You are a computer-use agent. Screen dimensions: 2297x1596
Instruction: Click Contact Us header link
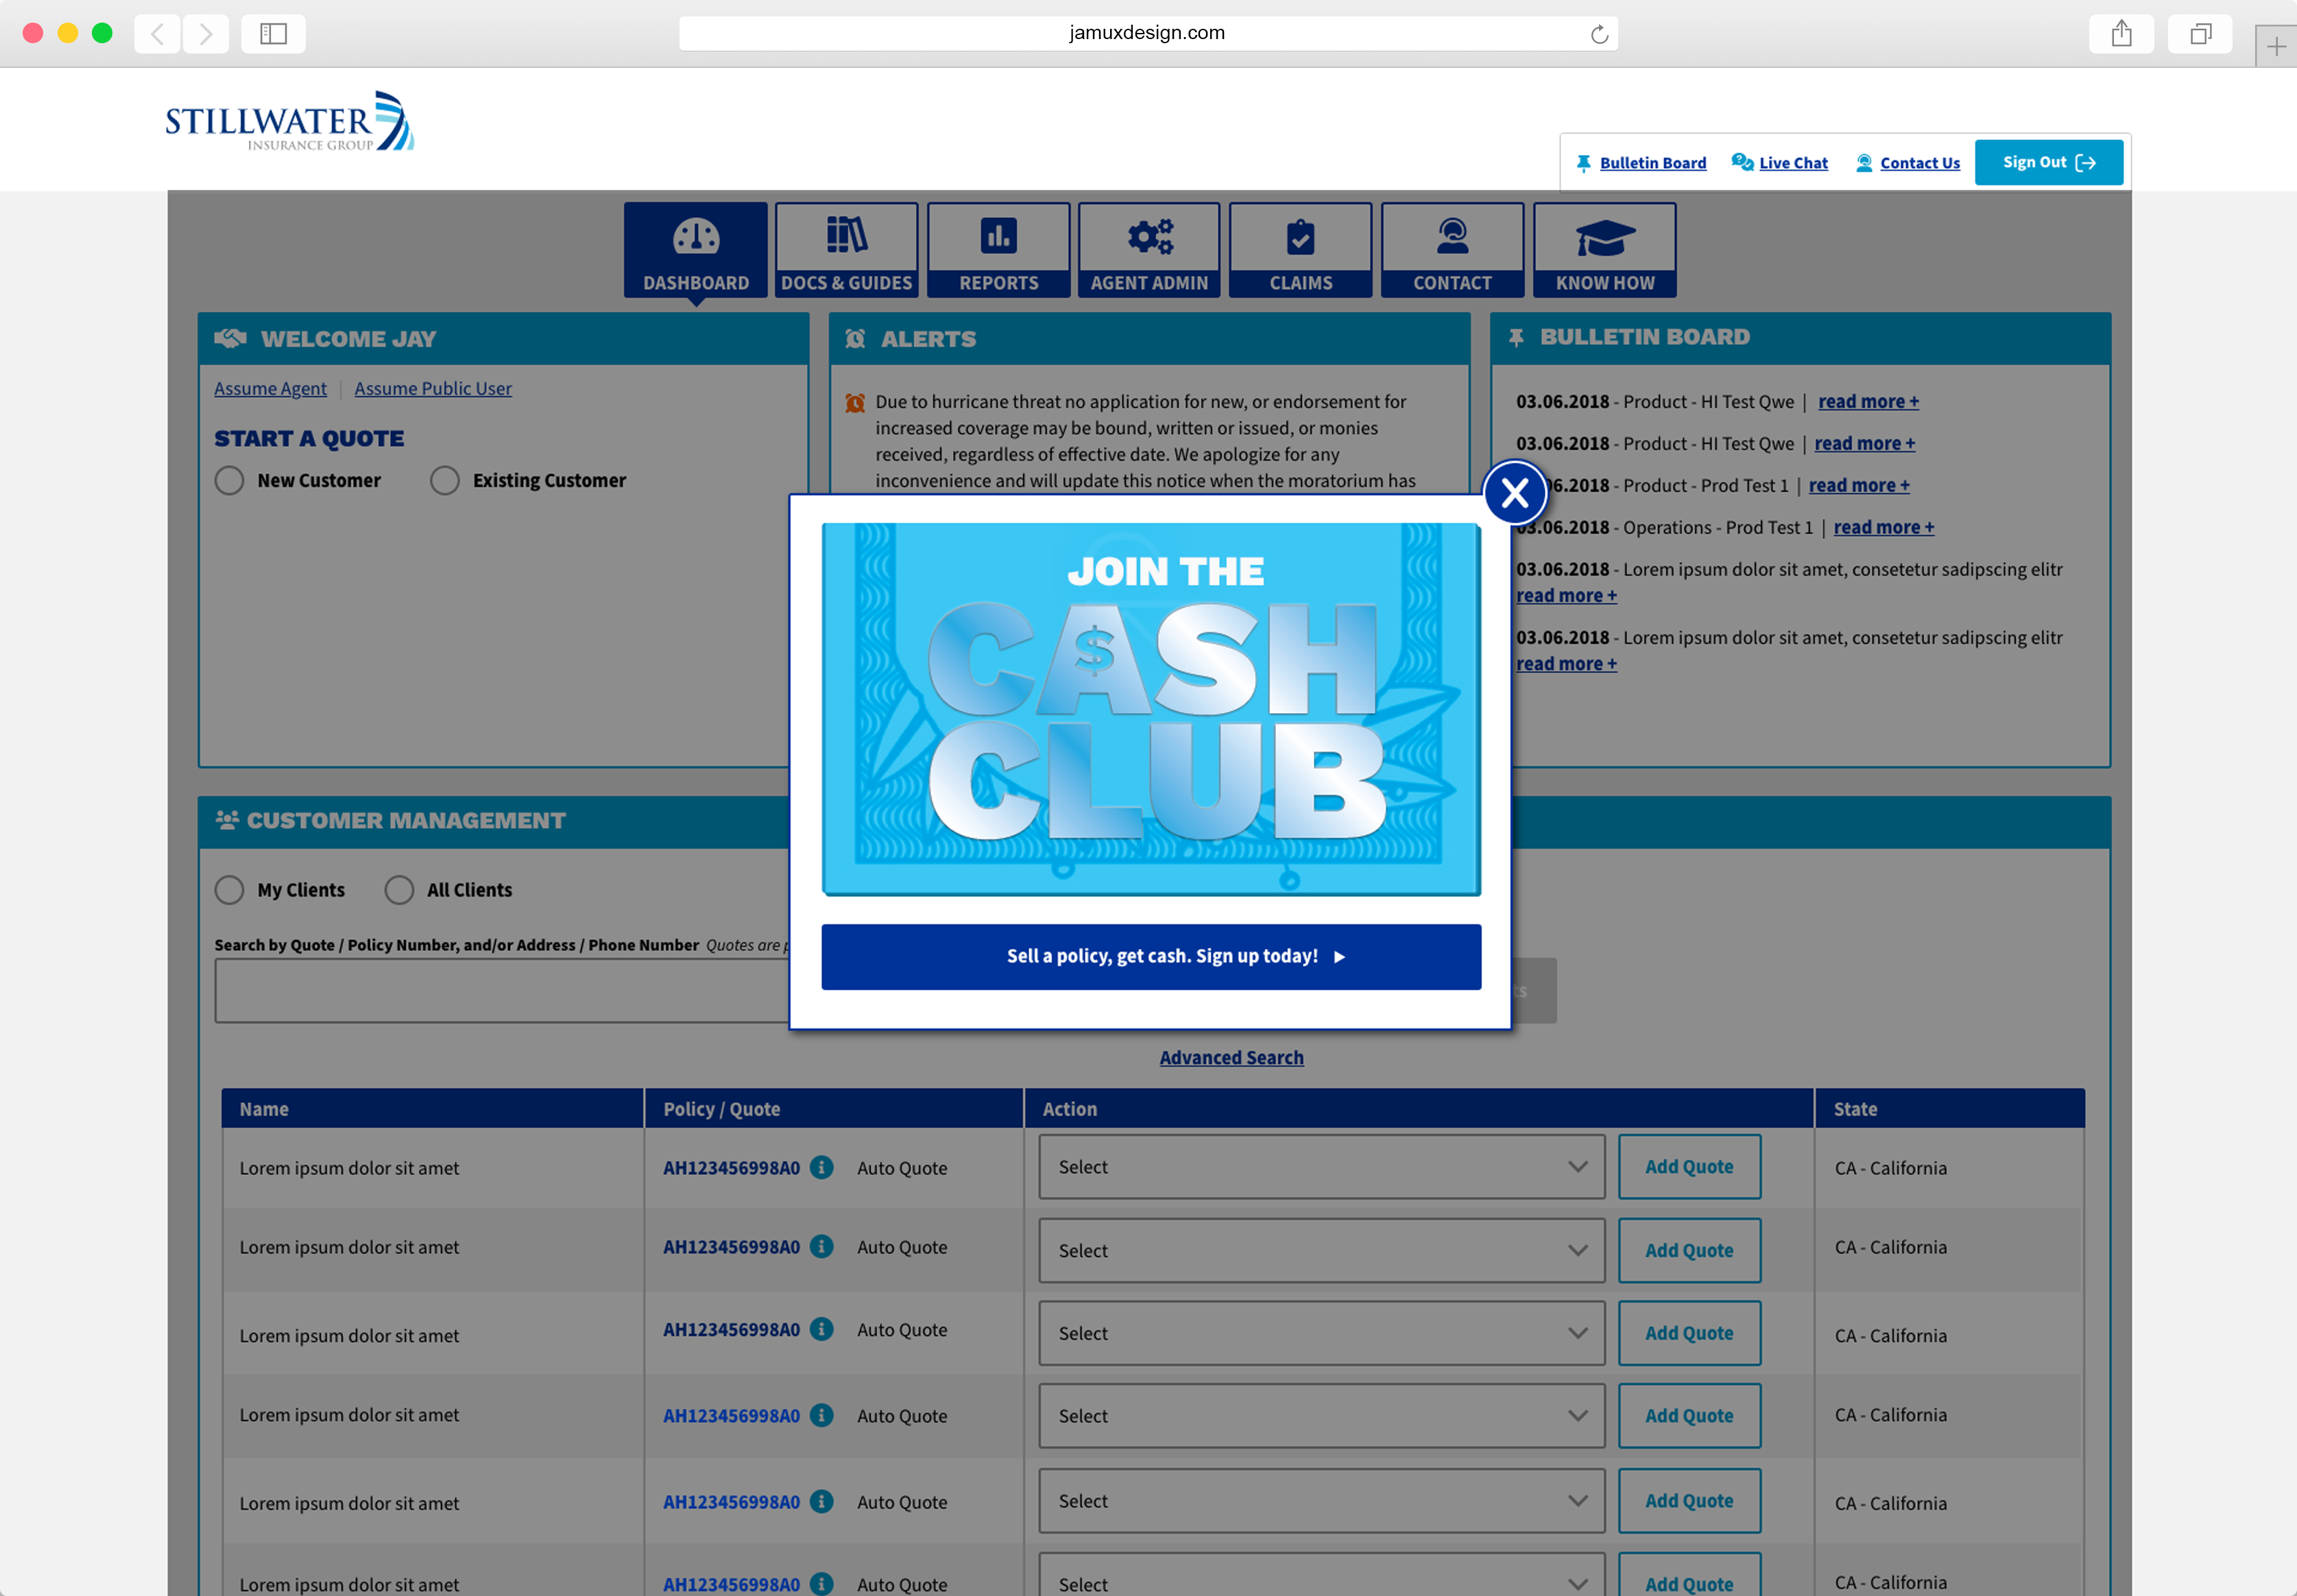pyautogui.click(x=1919, y=163)
